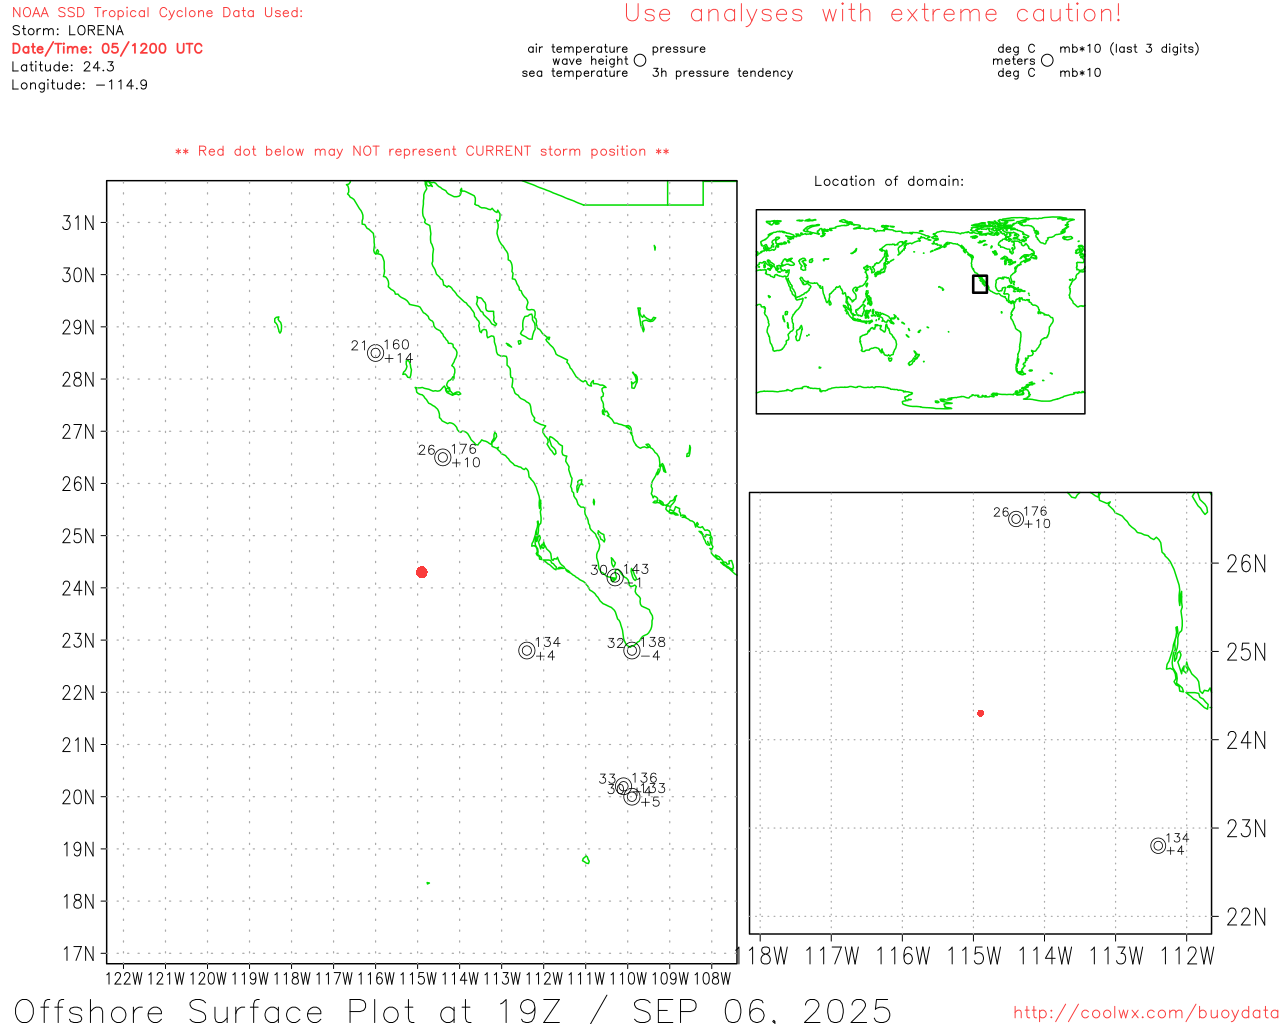The height and width of the screenshot is (1024, 1280).
Task: Click the 'Location of domain:' label
Action: click(889, 181)
